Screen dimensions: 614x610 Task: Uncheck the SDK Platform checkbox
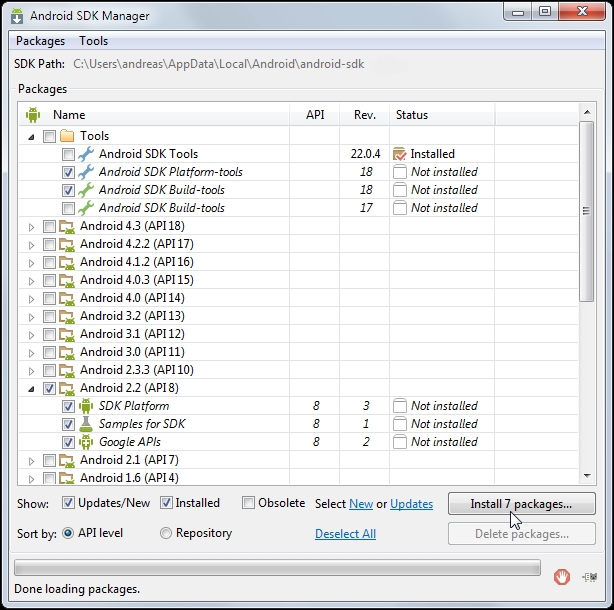pos(68,406)
